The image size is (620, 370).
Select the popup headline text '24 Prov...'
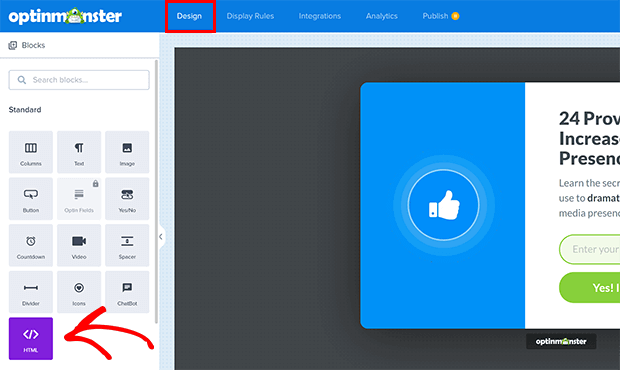[590, 139]
